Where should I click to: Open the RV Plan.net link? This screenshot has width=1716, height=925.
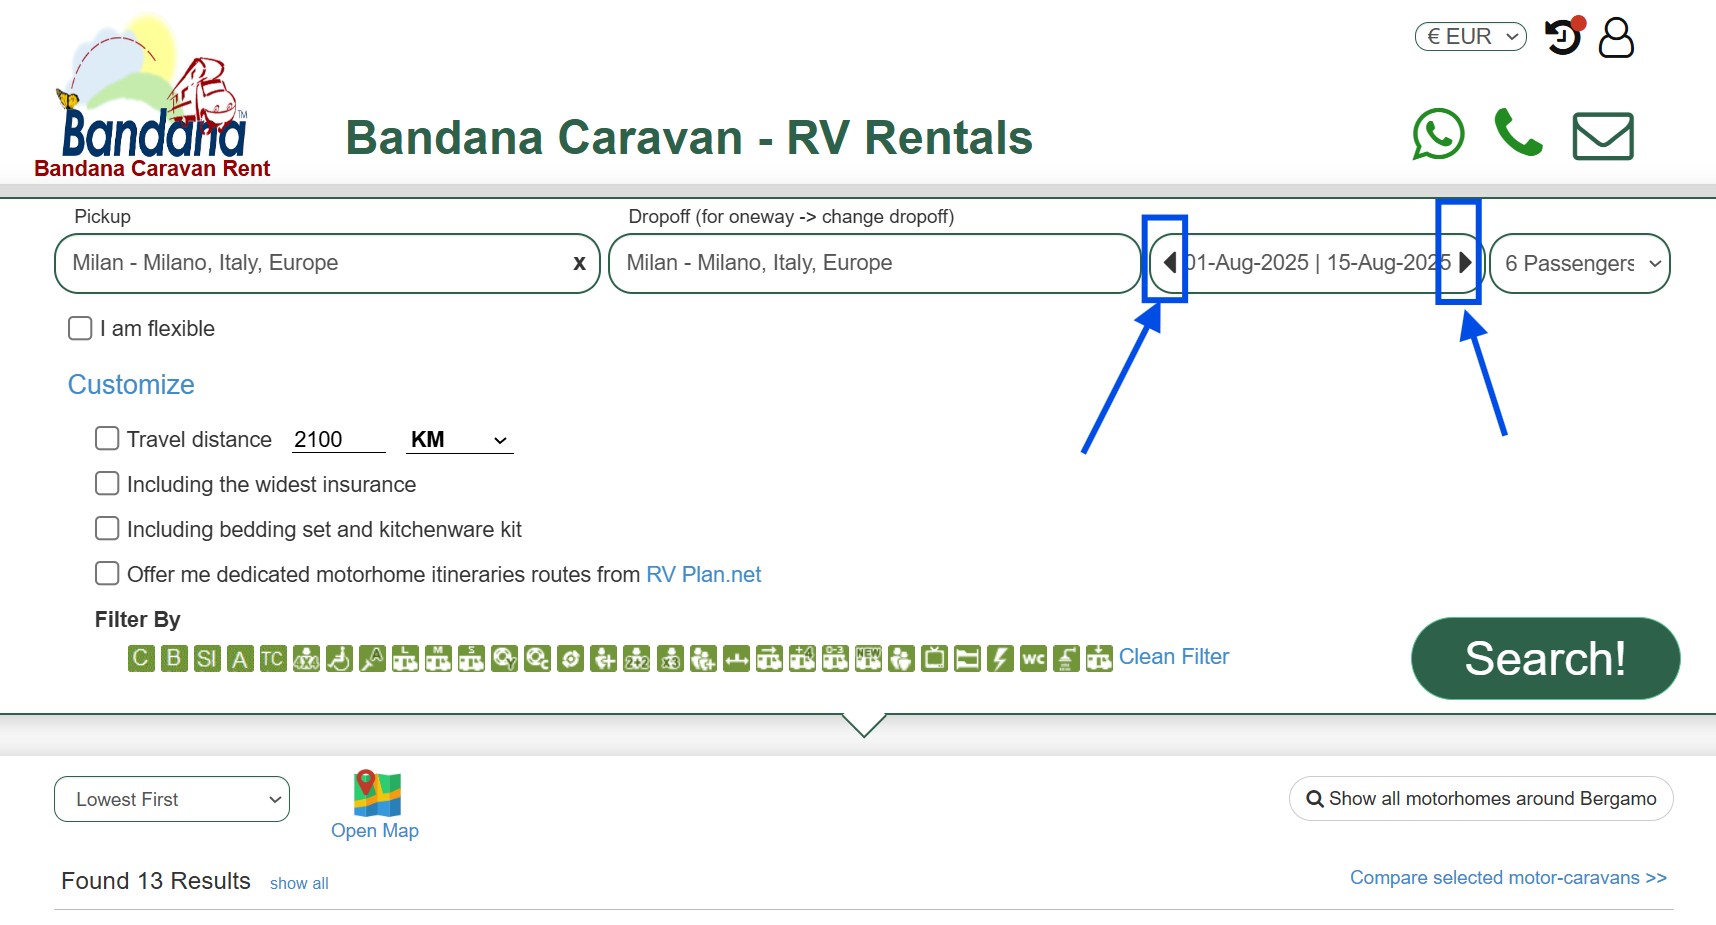(x=704, y=574)
